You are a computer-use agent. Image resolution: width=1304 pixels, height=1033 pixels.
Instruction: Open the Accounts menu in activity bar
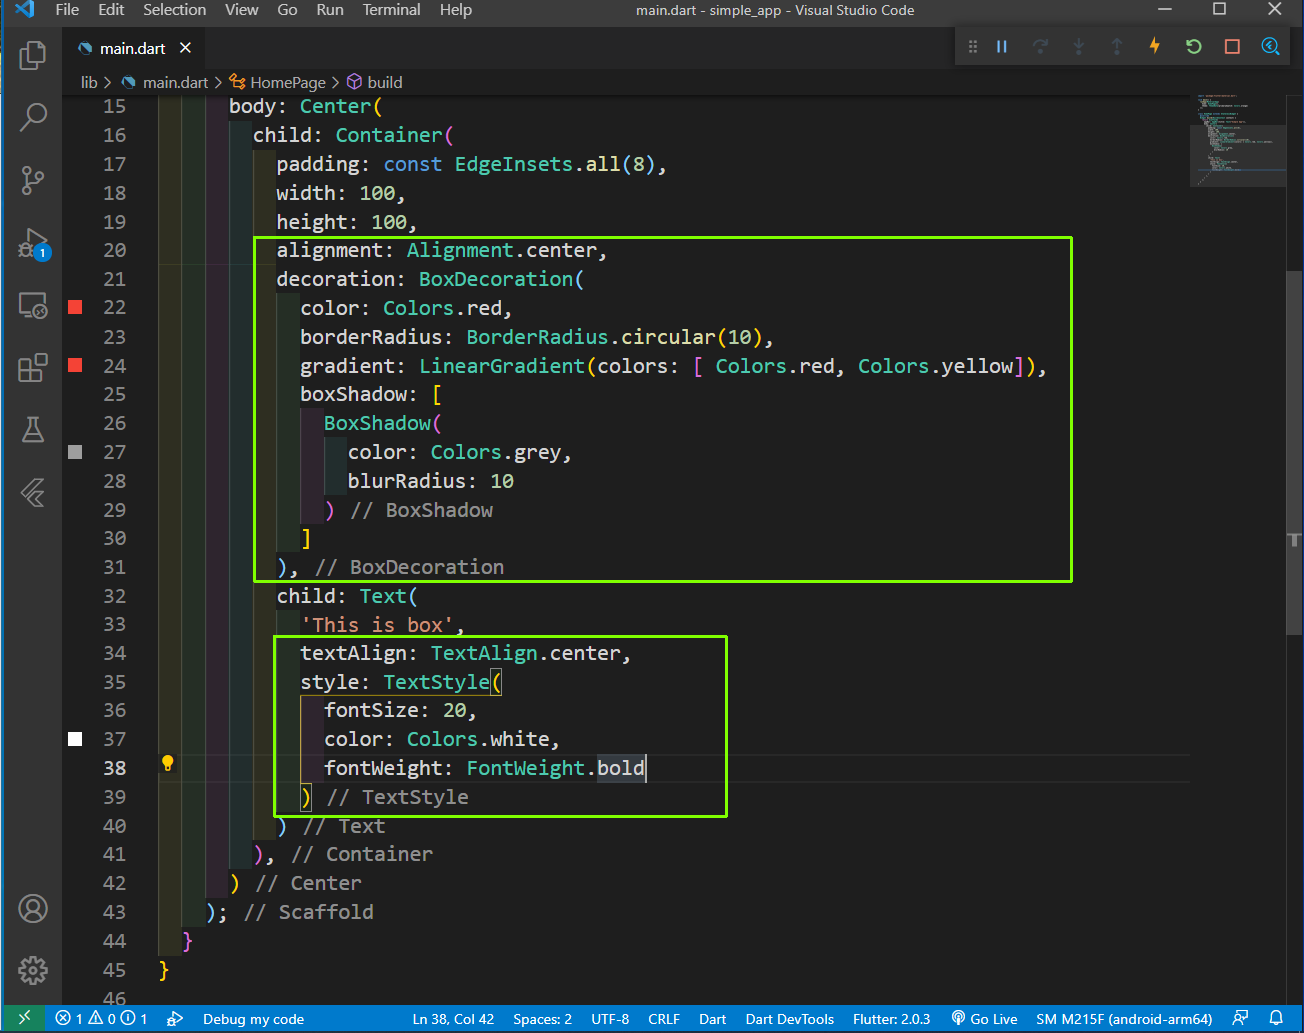pos(32,908)
